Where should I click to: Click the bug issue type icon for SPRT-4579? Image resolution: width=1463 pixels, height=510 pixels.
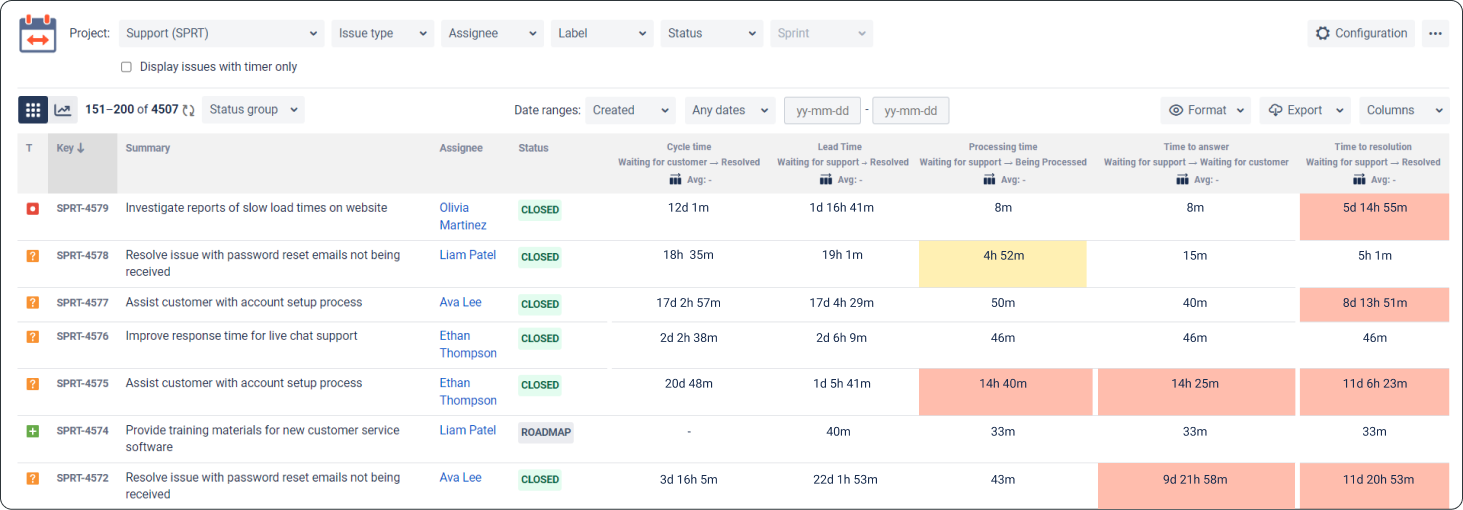click(33, 208)
